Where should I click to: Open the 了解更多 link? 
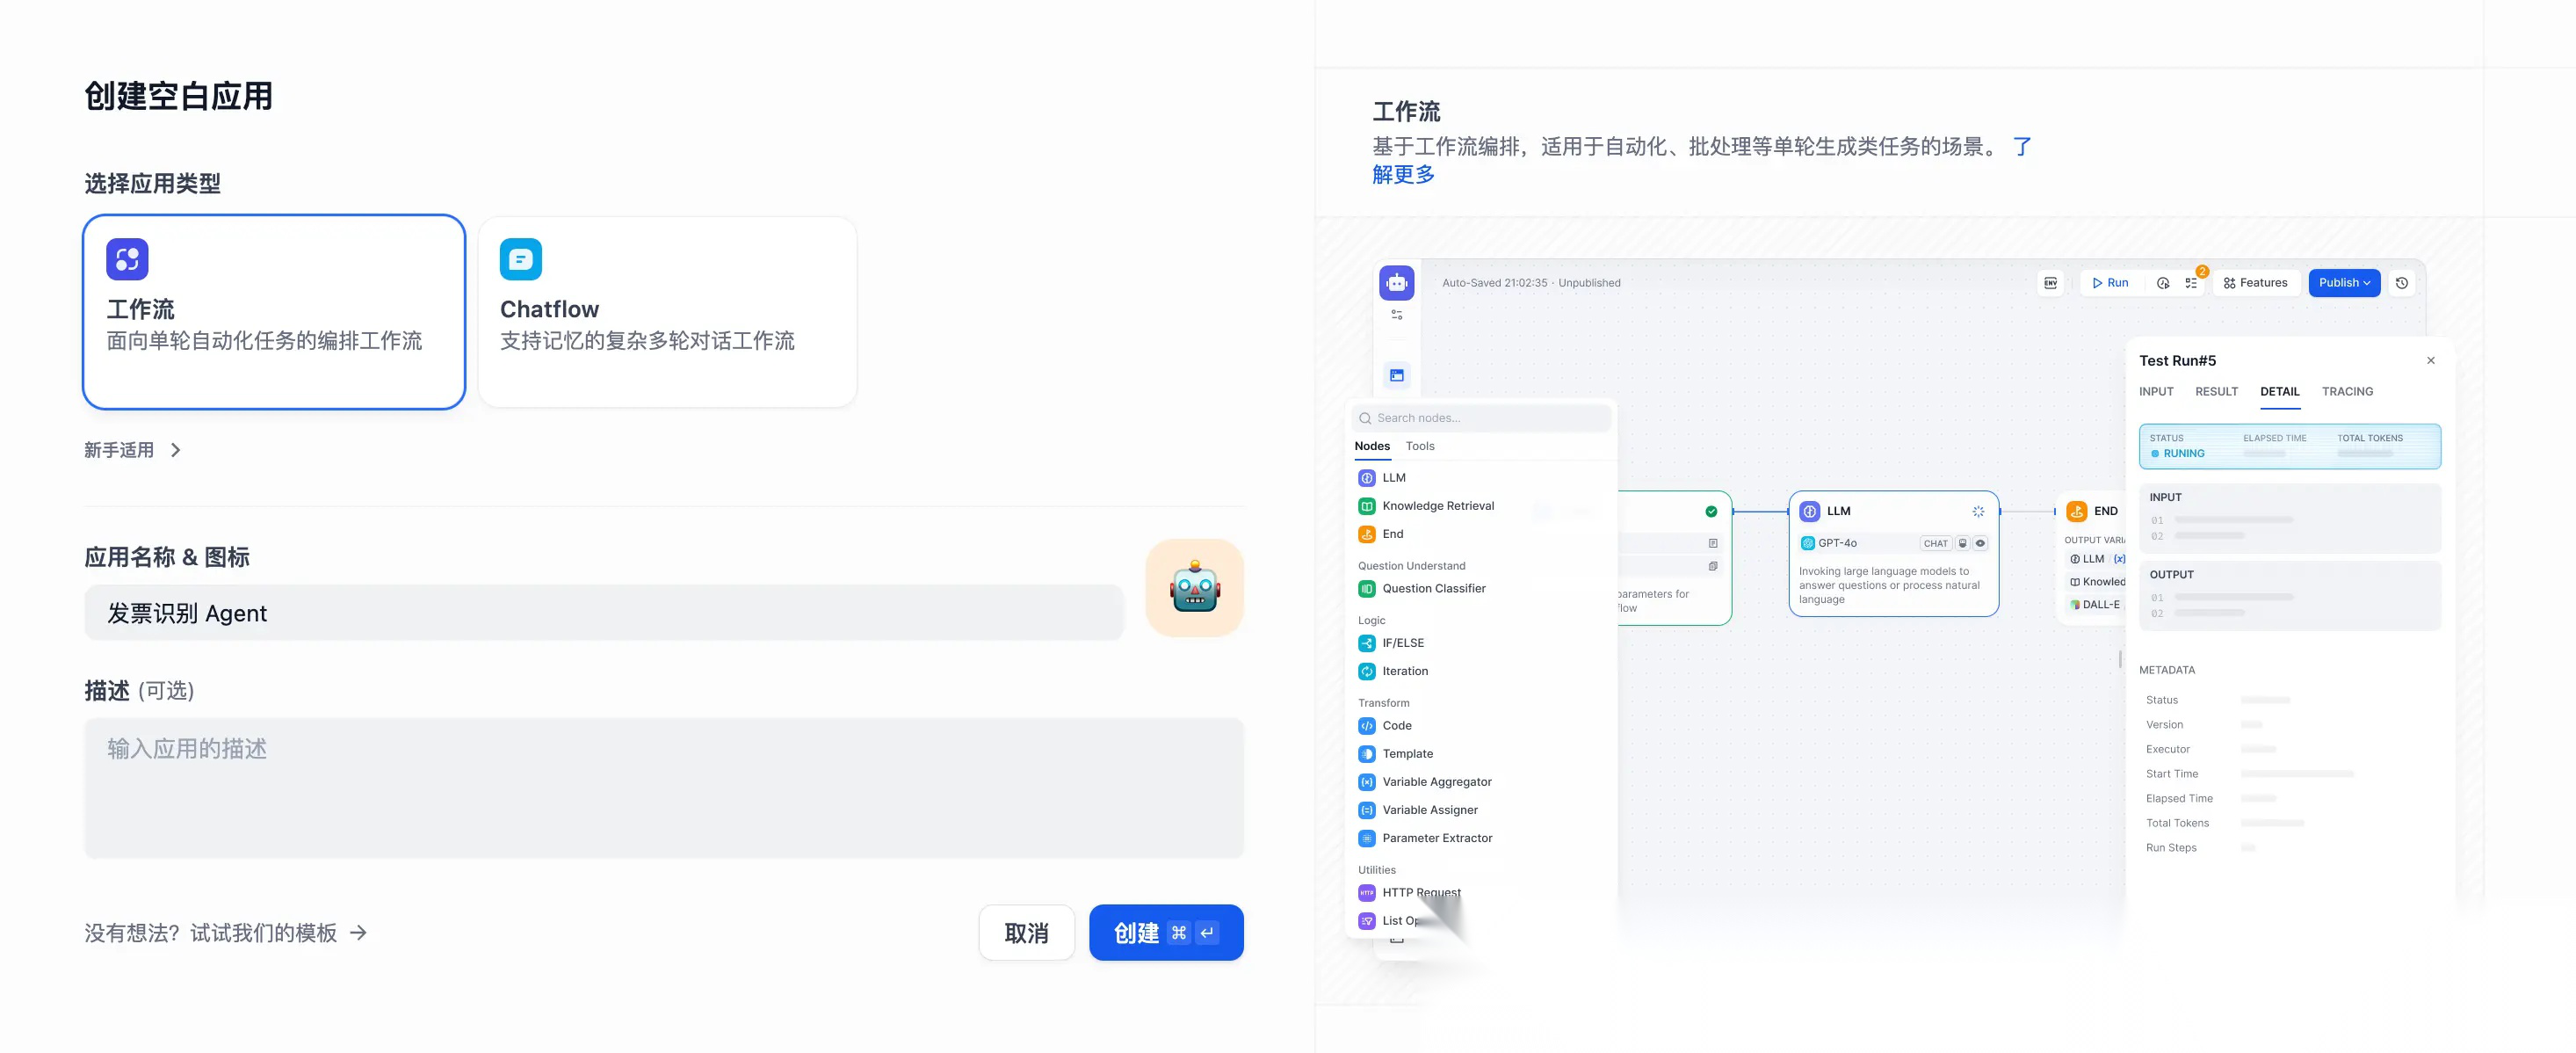click(1403, 175)
